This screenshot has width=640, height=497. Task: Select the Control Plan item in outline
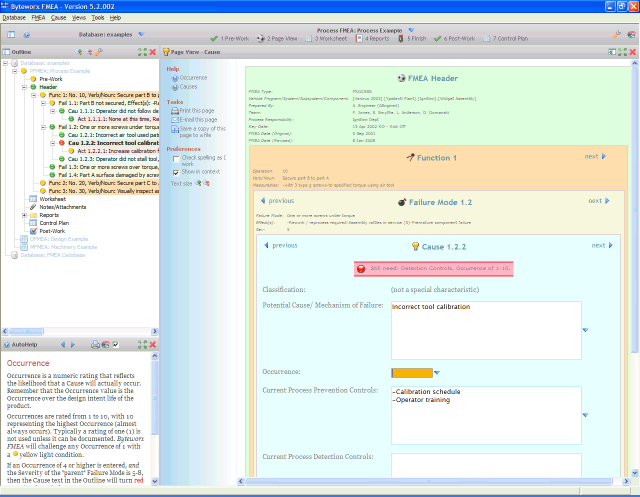(54, 223)
